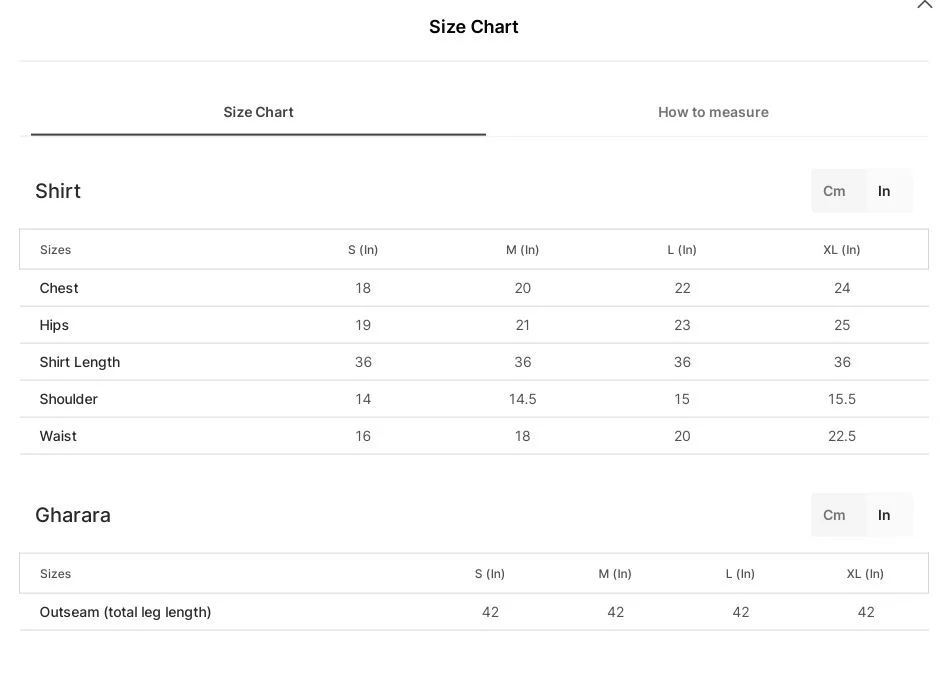Switch Shirt measurements to Cm

click(835, 191)
